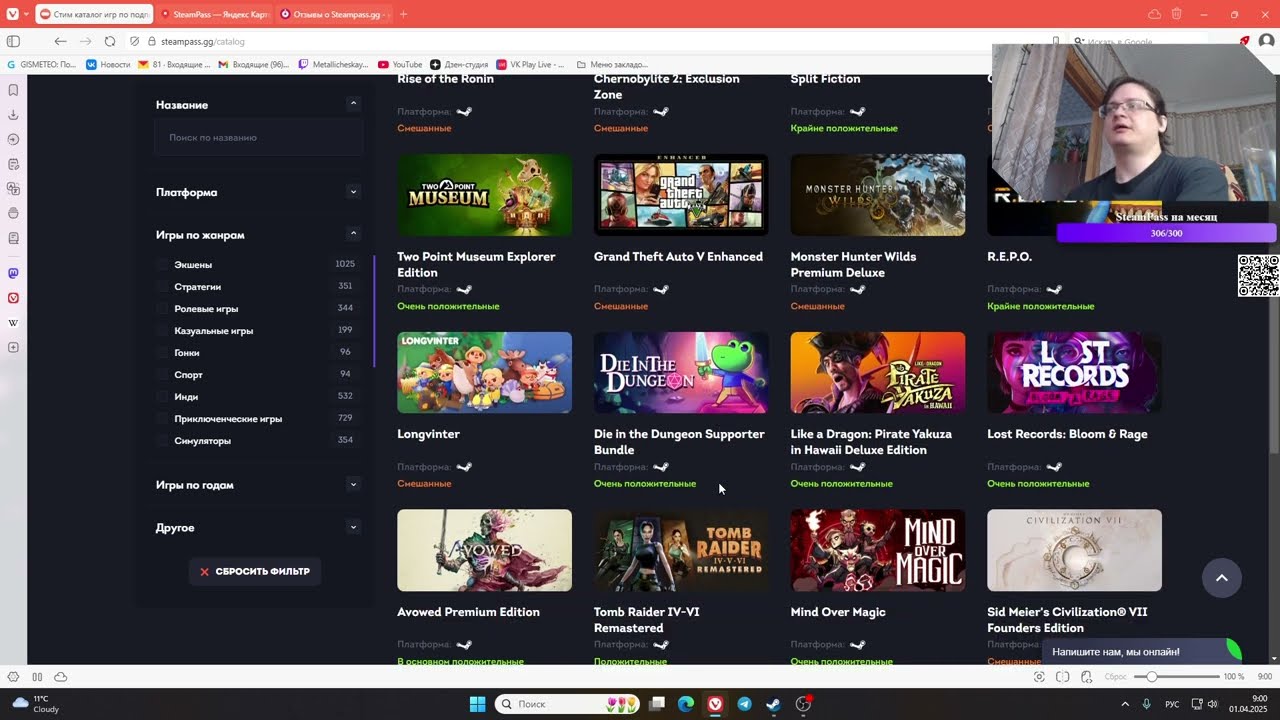Check the Симуляторы genre checkbox
This screenshot has width=1280, height=720.
click(162, 441)
